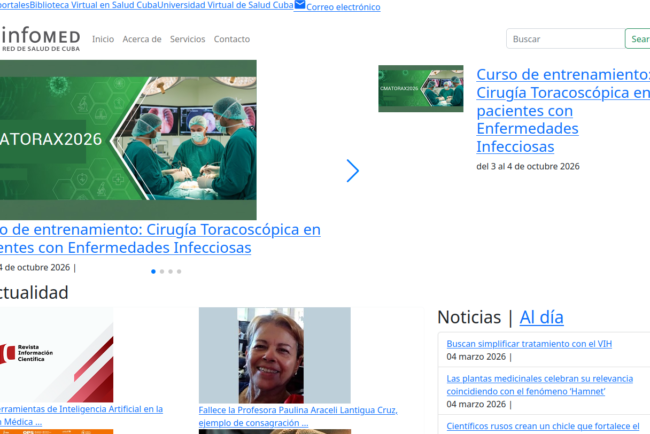Click inside the Buscar search field
The width and height of the screenshot is (650, 434).
565,39
